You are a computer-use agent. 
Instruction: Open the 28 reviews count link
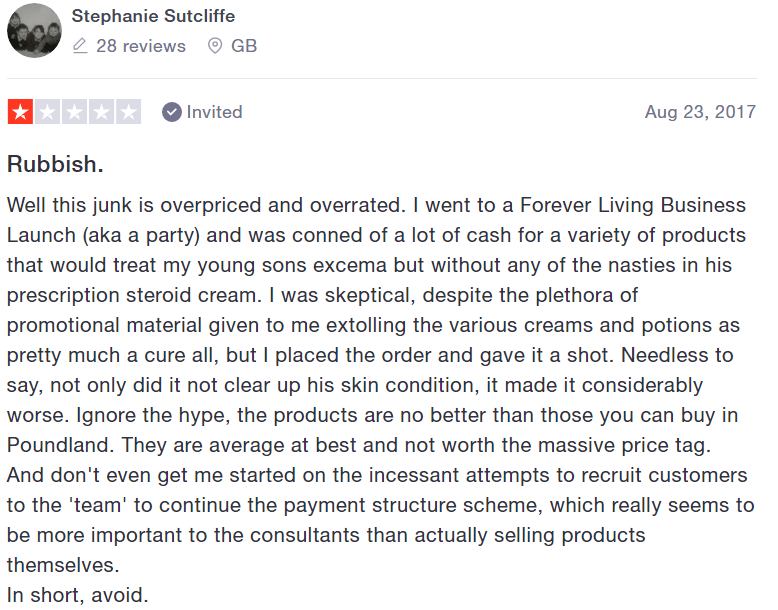point(141,46)
